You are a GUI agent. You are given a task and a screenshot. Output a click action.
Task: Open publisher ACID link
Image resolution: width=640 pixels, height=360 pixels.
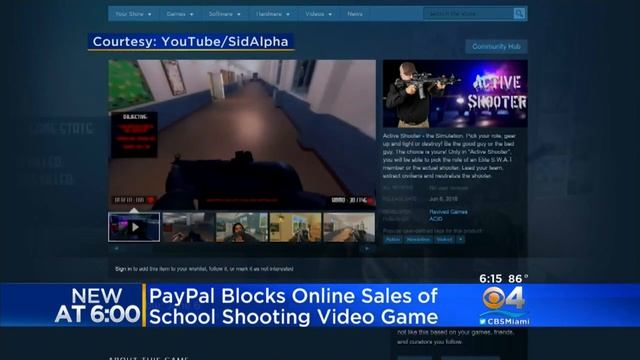tap(436, 219)
